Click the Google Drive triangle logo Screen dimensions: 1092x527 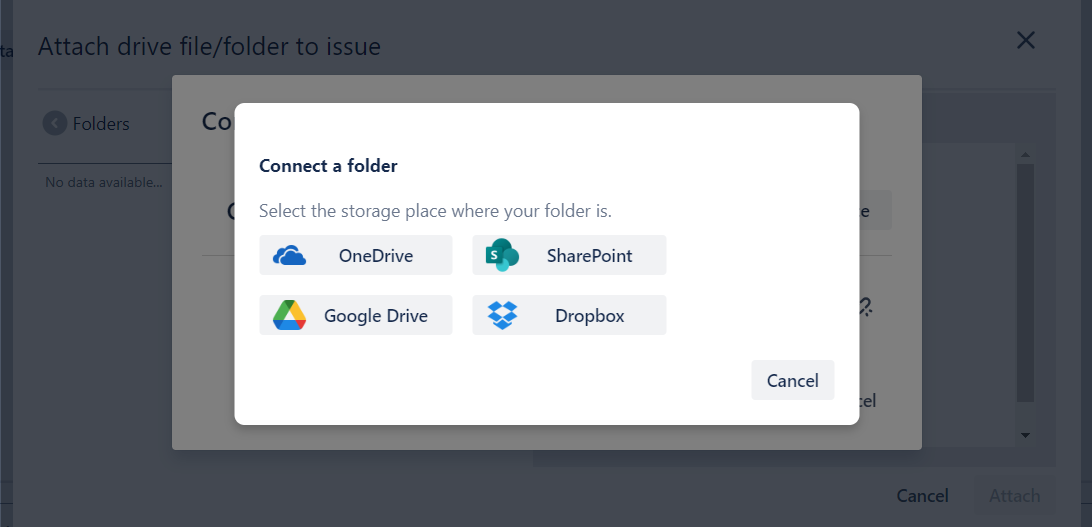[289, 316]
